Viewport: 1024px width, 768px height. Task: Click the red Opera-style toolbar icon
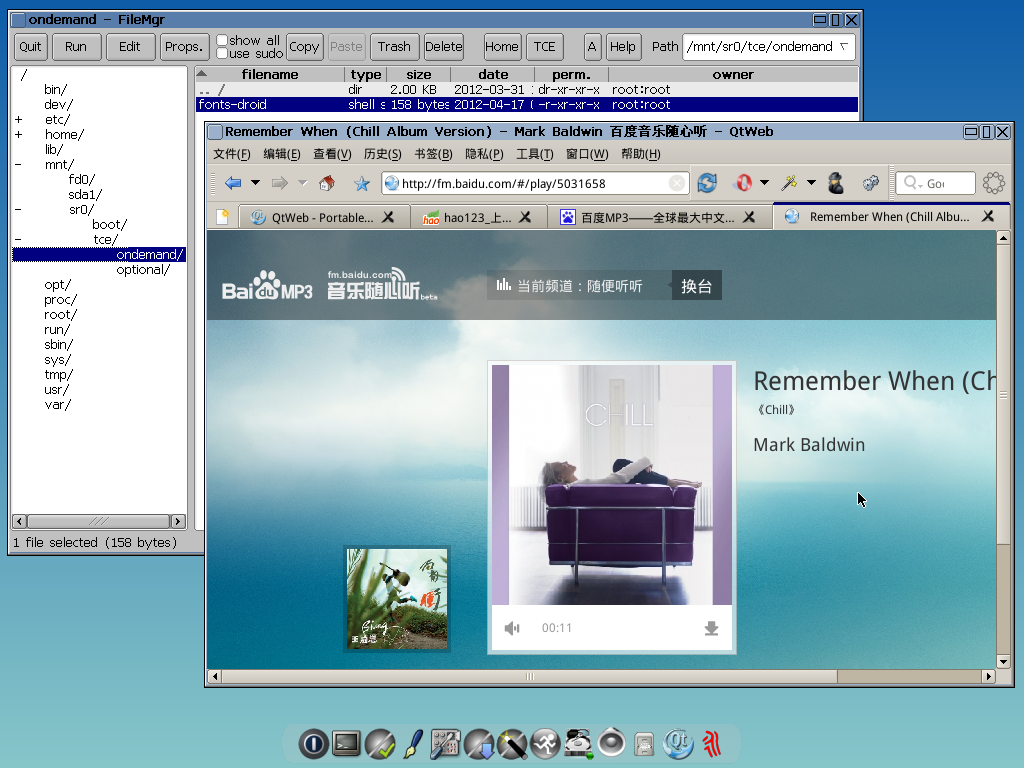(743, 183)
